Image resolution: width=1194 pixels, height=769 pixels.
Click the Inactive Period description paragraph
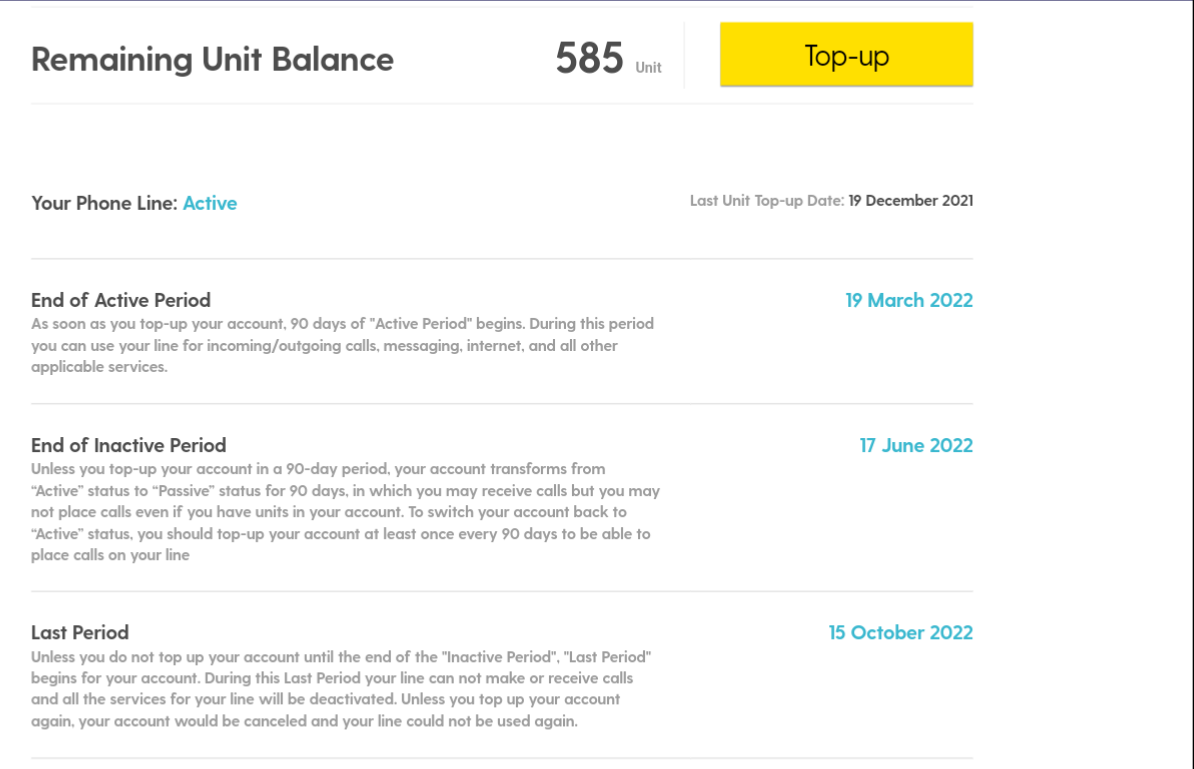point(345,511)
